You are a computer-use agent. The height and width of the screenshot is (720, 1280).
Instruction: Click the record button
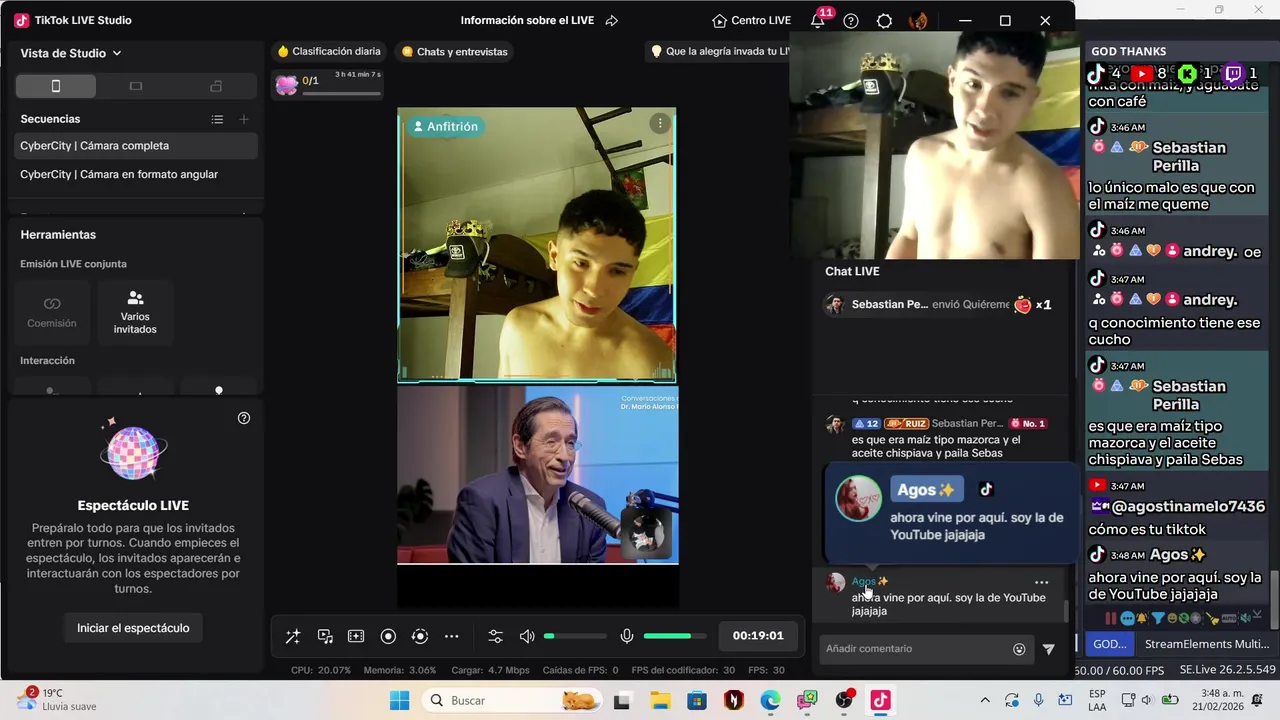point(388,636)
